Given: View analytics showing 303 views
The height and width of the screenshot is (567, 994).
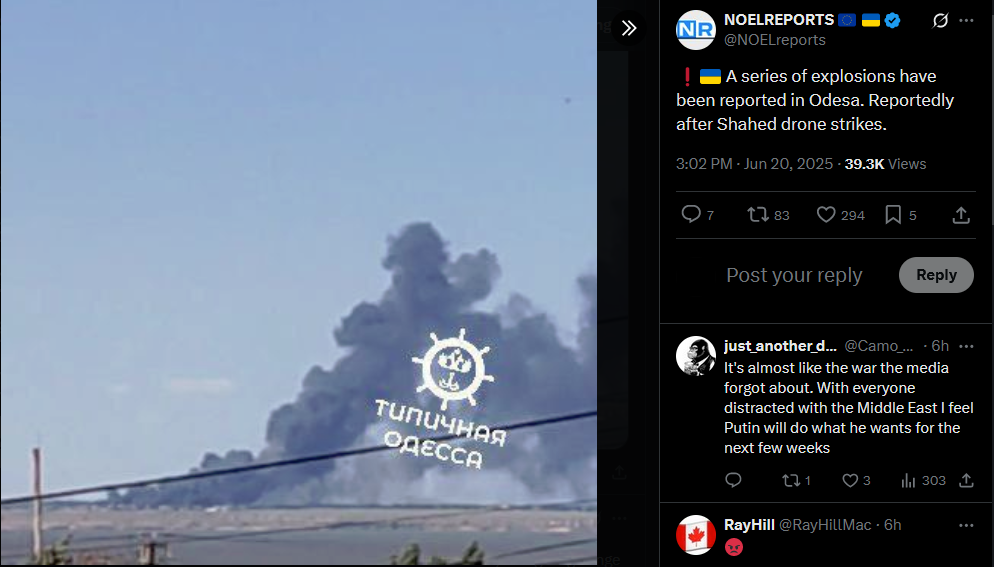Looking at the screenshot, I should [923, 481].
